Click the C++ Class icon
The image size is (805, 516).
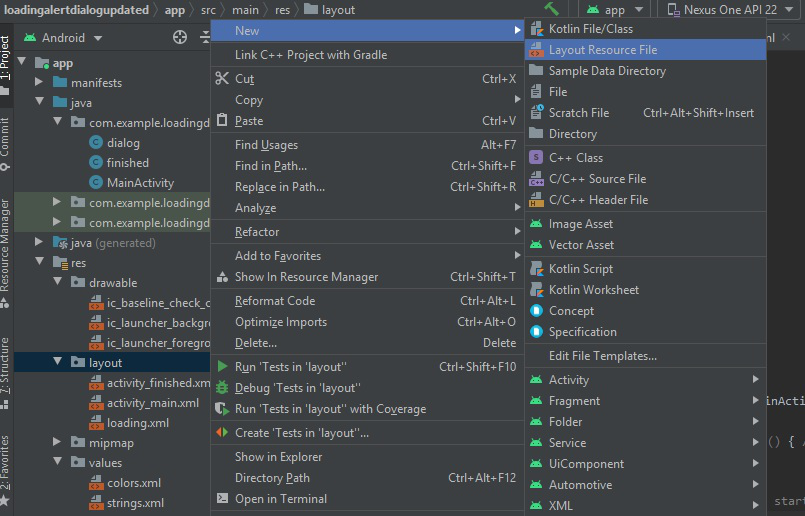537,158
